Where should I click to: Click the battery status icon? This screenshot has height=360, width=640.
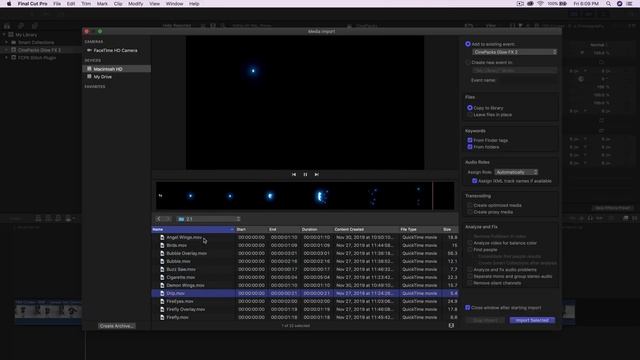(563, 4)
